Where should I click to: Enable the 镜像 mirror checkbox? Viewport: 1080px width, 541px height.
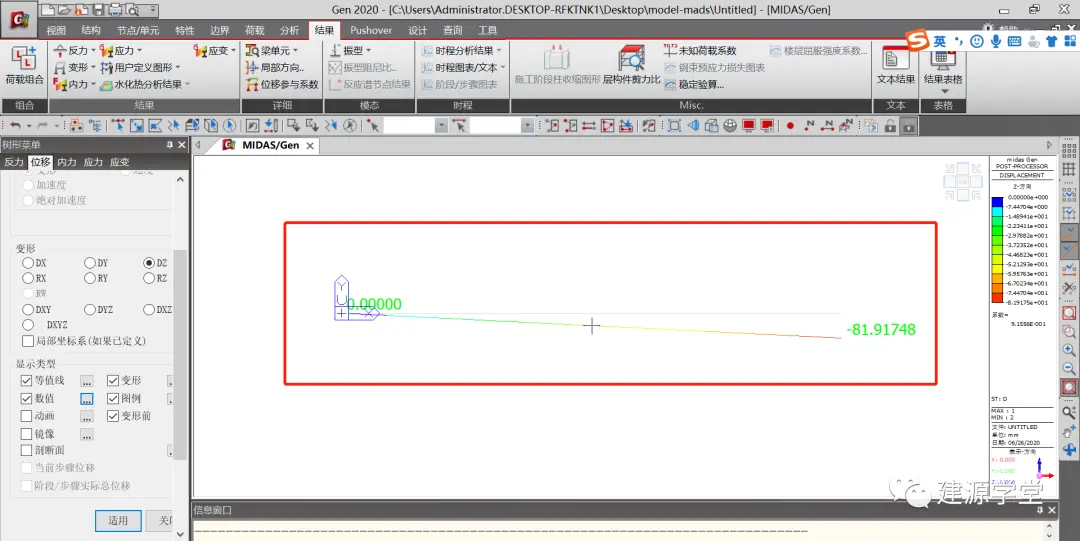(x=27, y=434)
